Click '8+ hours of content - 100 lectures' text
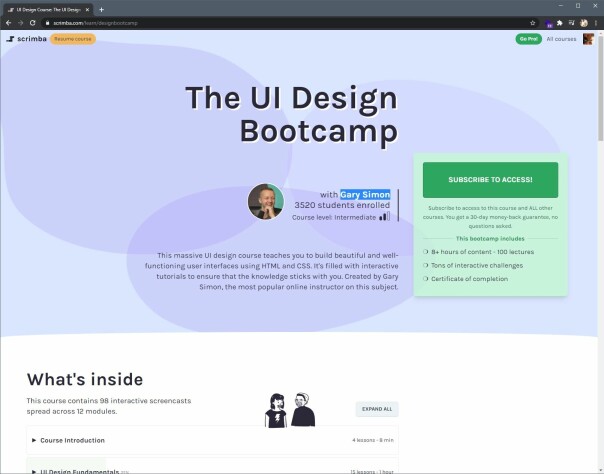The height and width of the screenshot is (474, 604). 482,252
